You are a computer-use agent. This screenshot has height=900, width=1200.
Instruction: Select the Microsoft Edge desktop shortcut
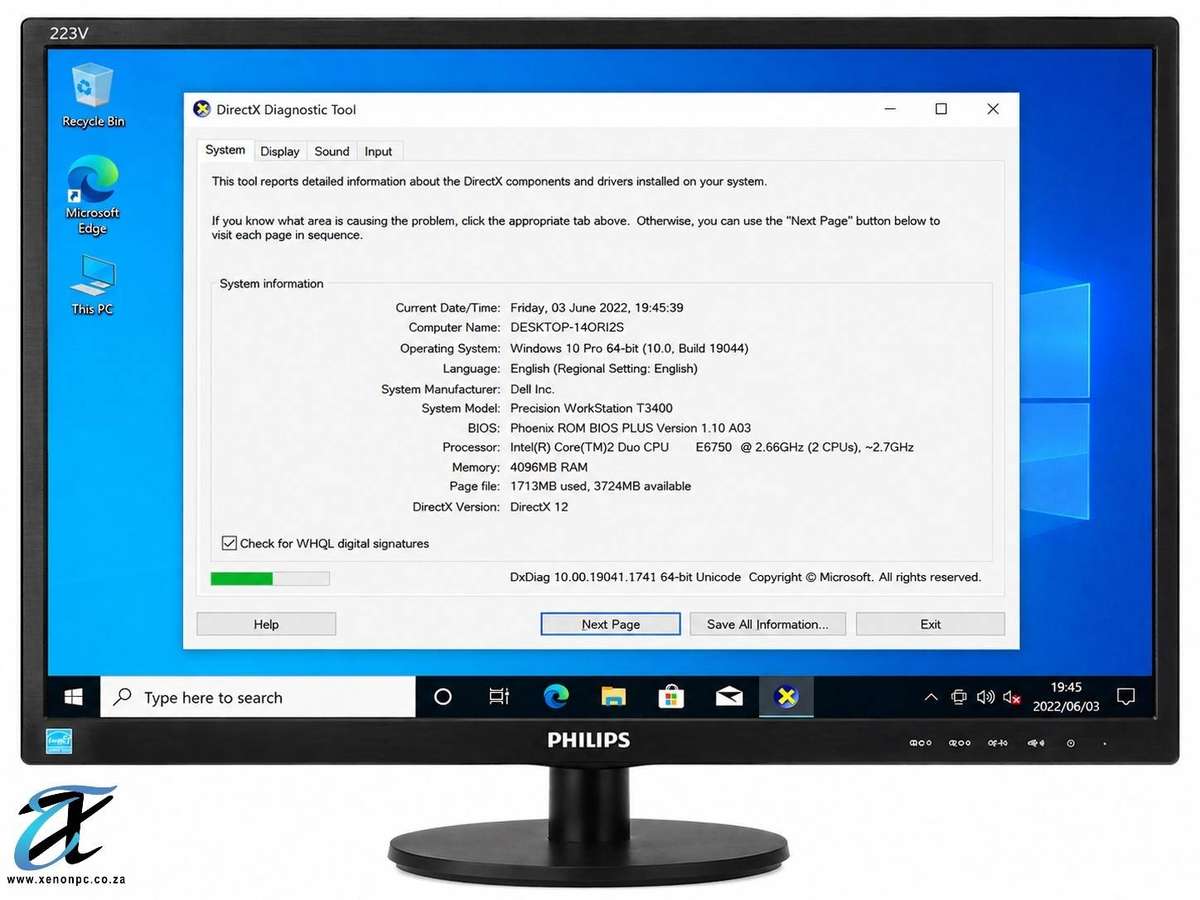point(92,195)
